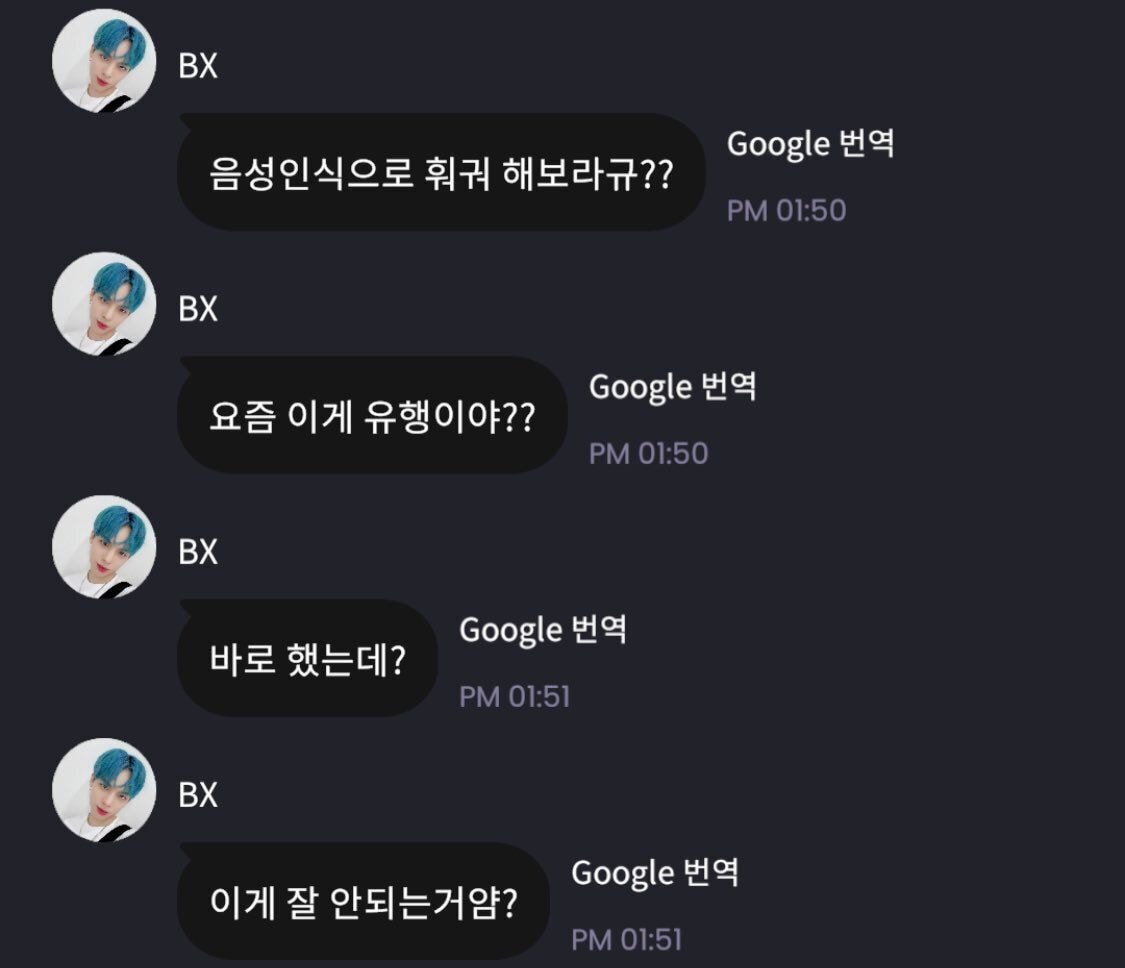The height and width of the screenshot is (968, 1125).
Task: Click PM 01:51 timestamp beside 바로 했는데?
Action: 514,697
